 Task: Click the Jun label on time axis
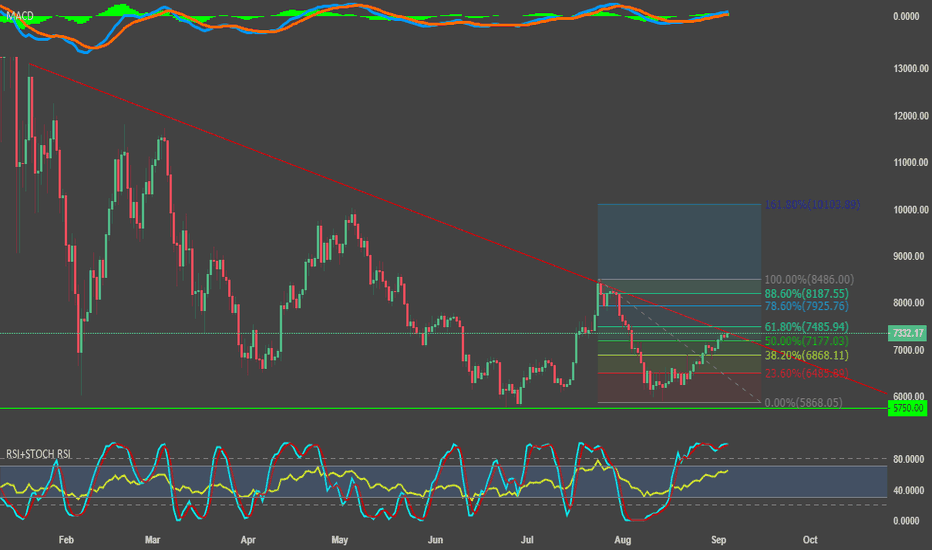tap(436, 540)
